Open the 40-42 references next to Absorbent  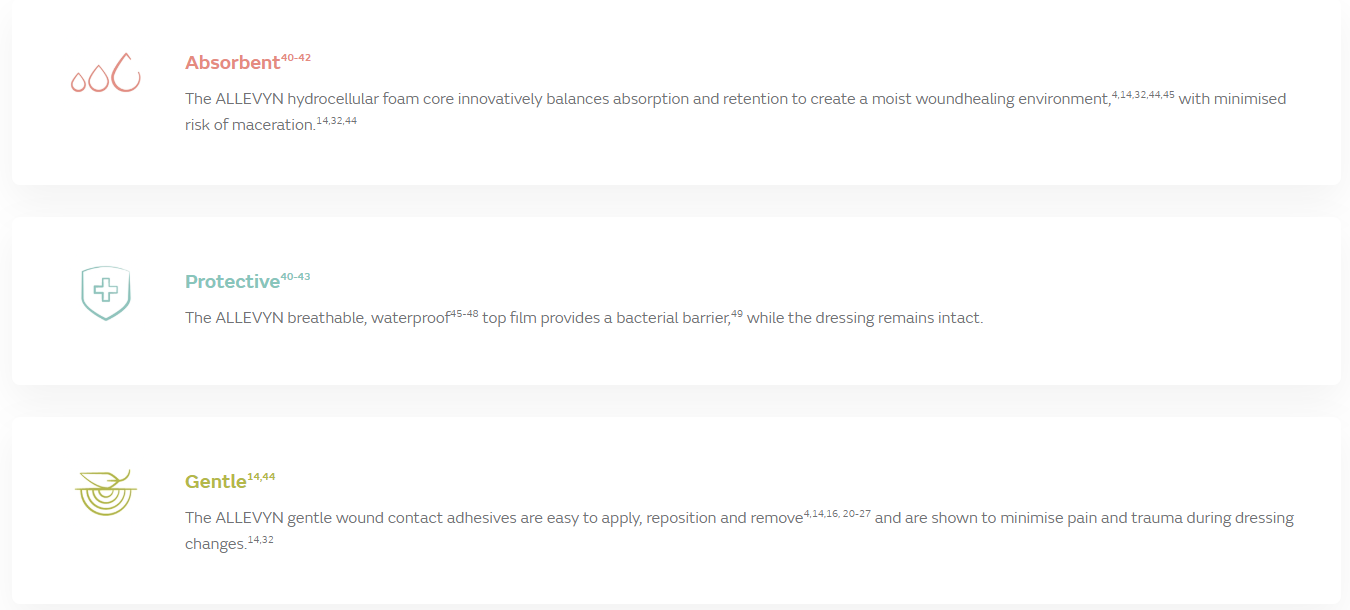point(296,58)
